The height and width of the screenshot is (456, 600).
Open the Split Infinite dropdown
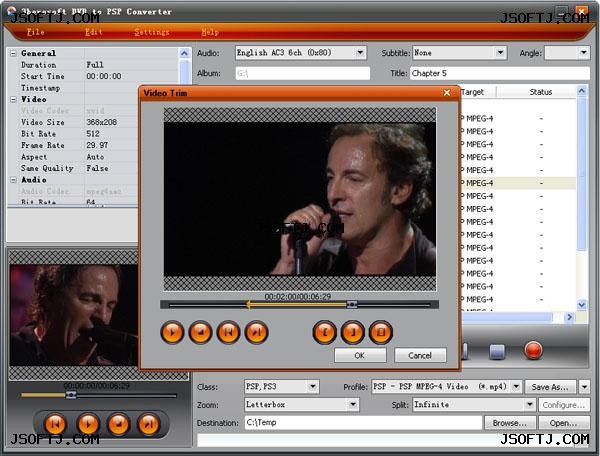click(530, 404)
